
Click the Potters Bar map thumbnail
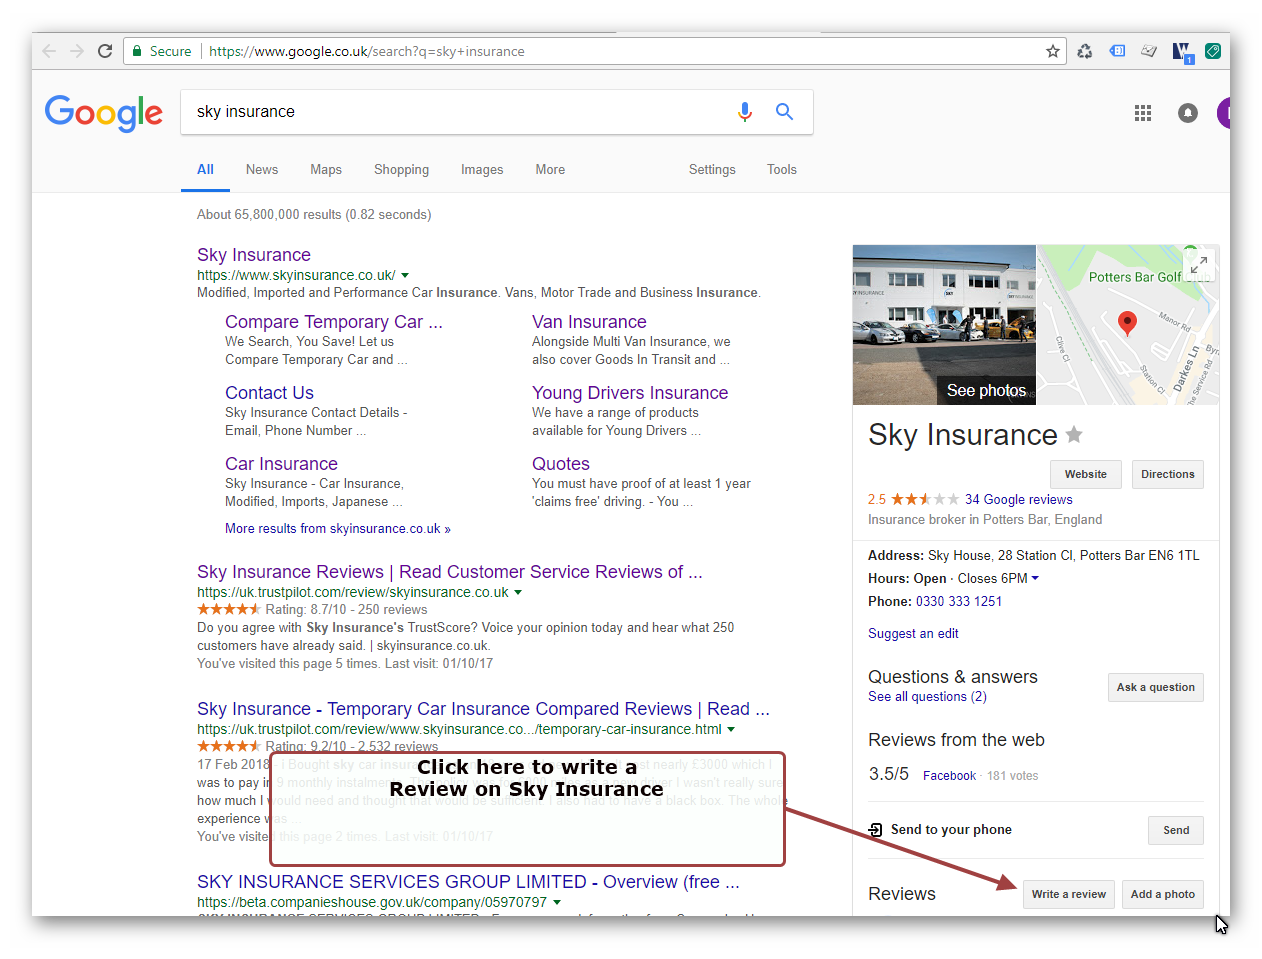pos(1128,325)
